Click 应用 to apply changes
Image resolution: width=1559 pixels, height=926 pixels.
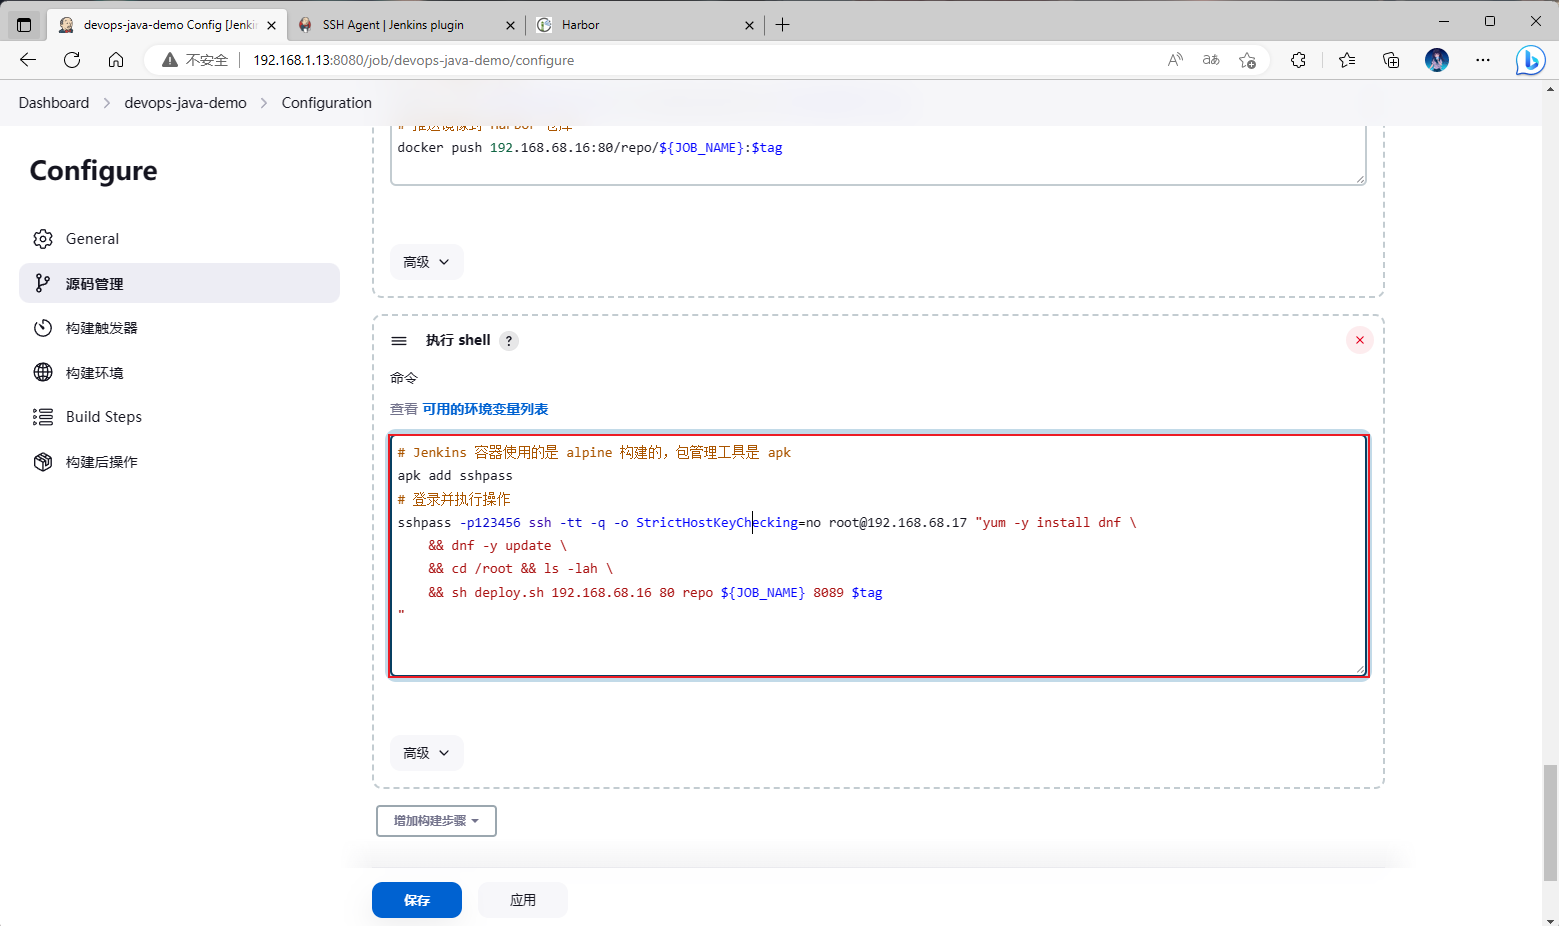click(523, 900)
